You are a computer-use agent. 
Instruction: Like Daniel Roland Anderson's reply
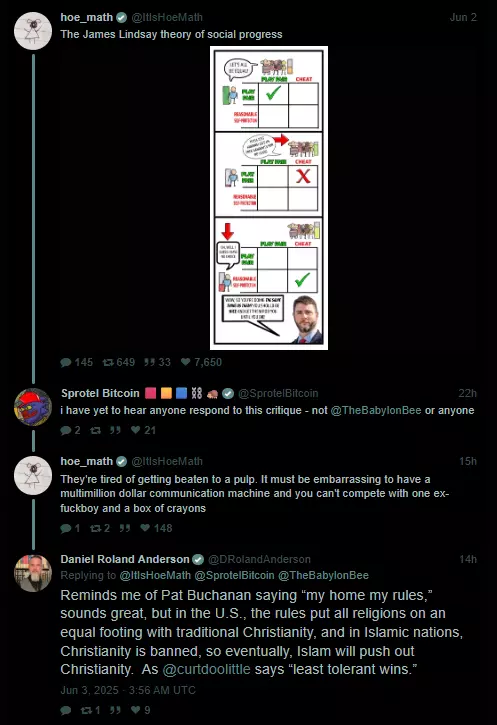coord(135,710)
